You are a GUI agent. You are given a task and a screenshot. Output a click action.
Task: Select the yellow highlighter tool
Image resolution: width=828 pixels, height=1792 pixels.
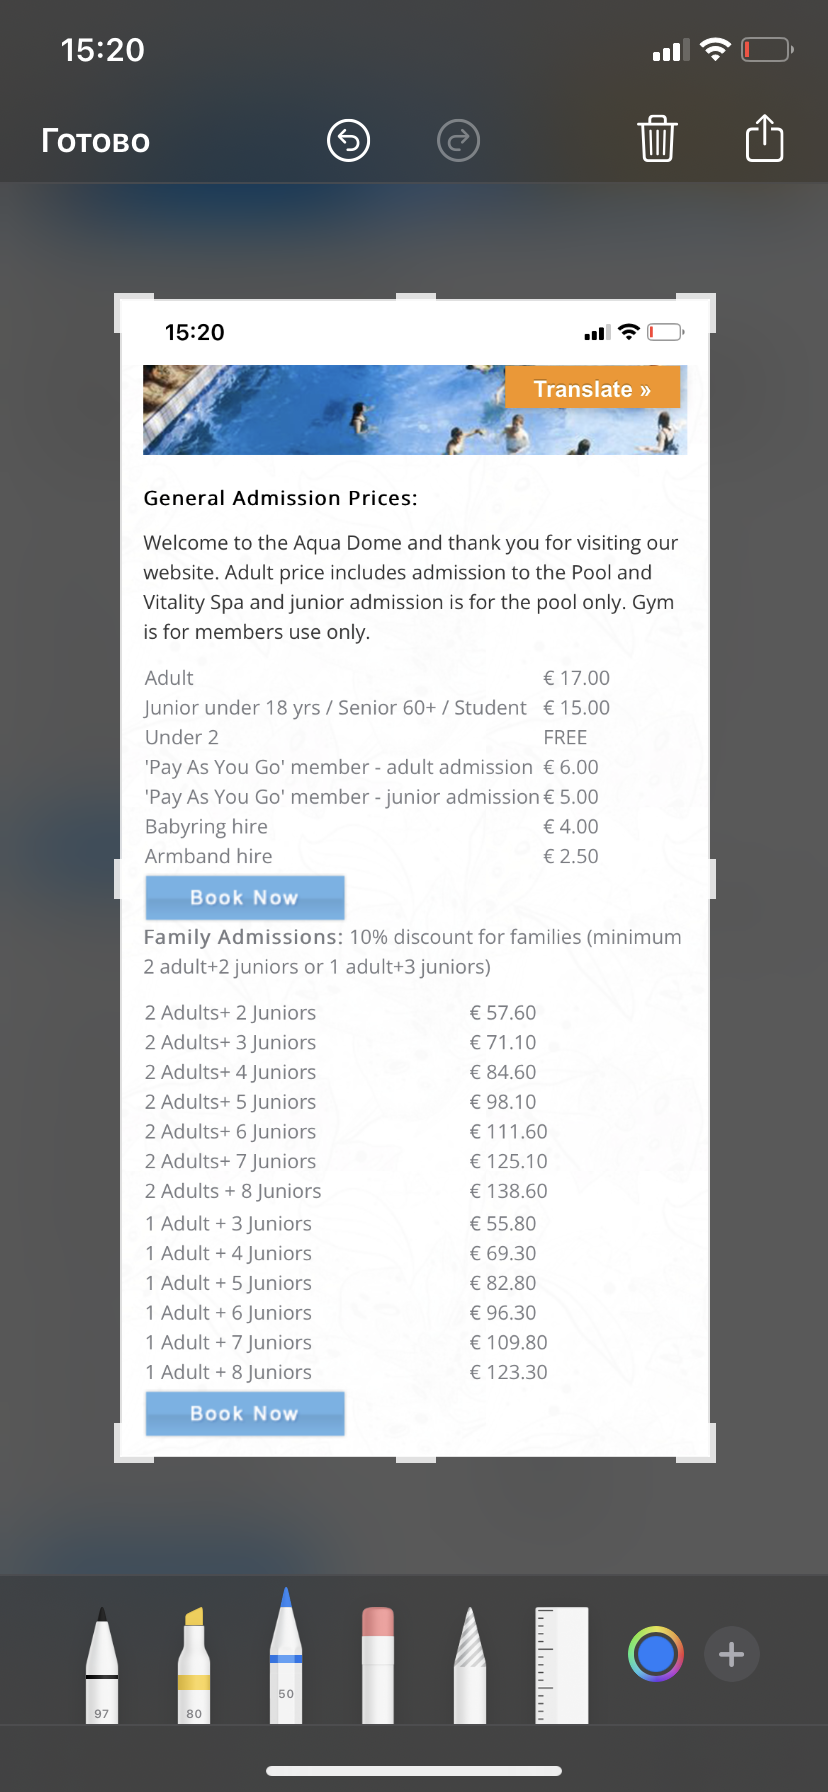[194, 1665]
